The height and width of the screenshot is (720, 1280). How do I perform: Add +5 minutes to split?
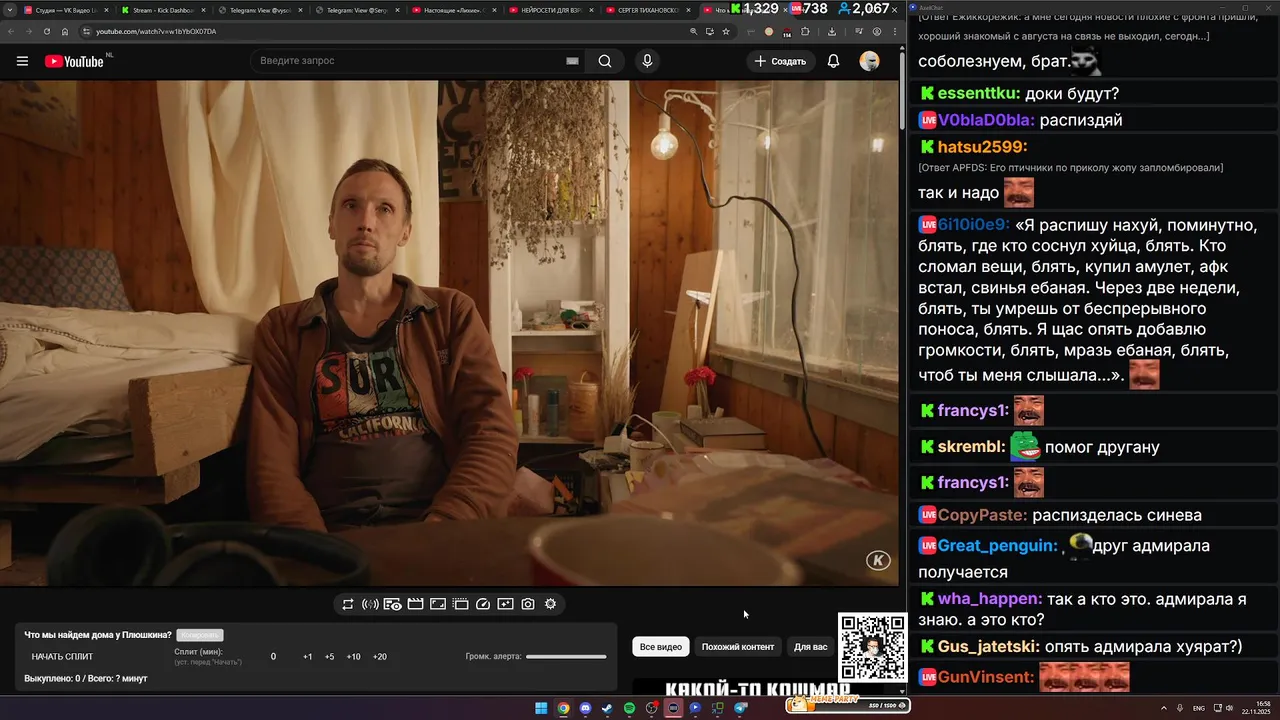pyautogui.click(x=329, y=657)
